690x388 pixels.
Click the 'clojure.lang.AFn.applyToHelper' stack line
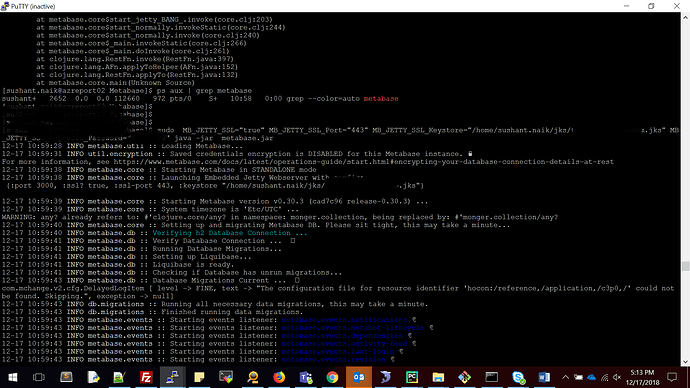pyautogui.click(x=137, y=67)
